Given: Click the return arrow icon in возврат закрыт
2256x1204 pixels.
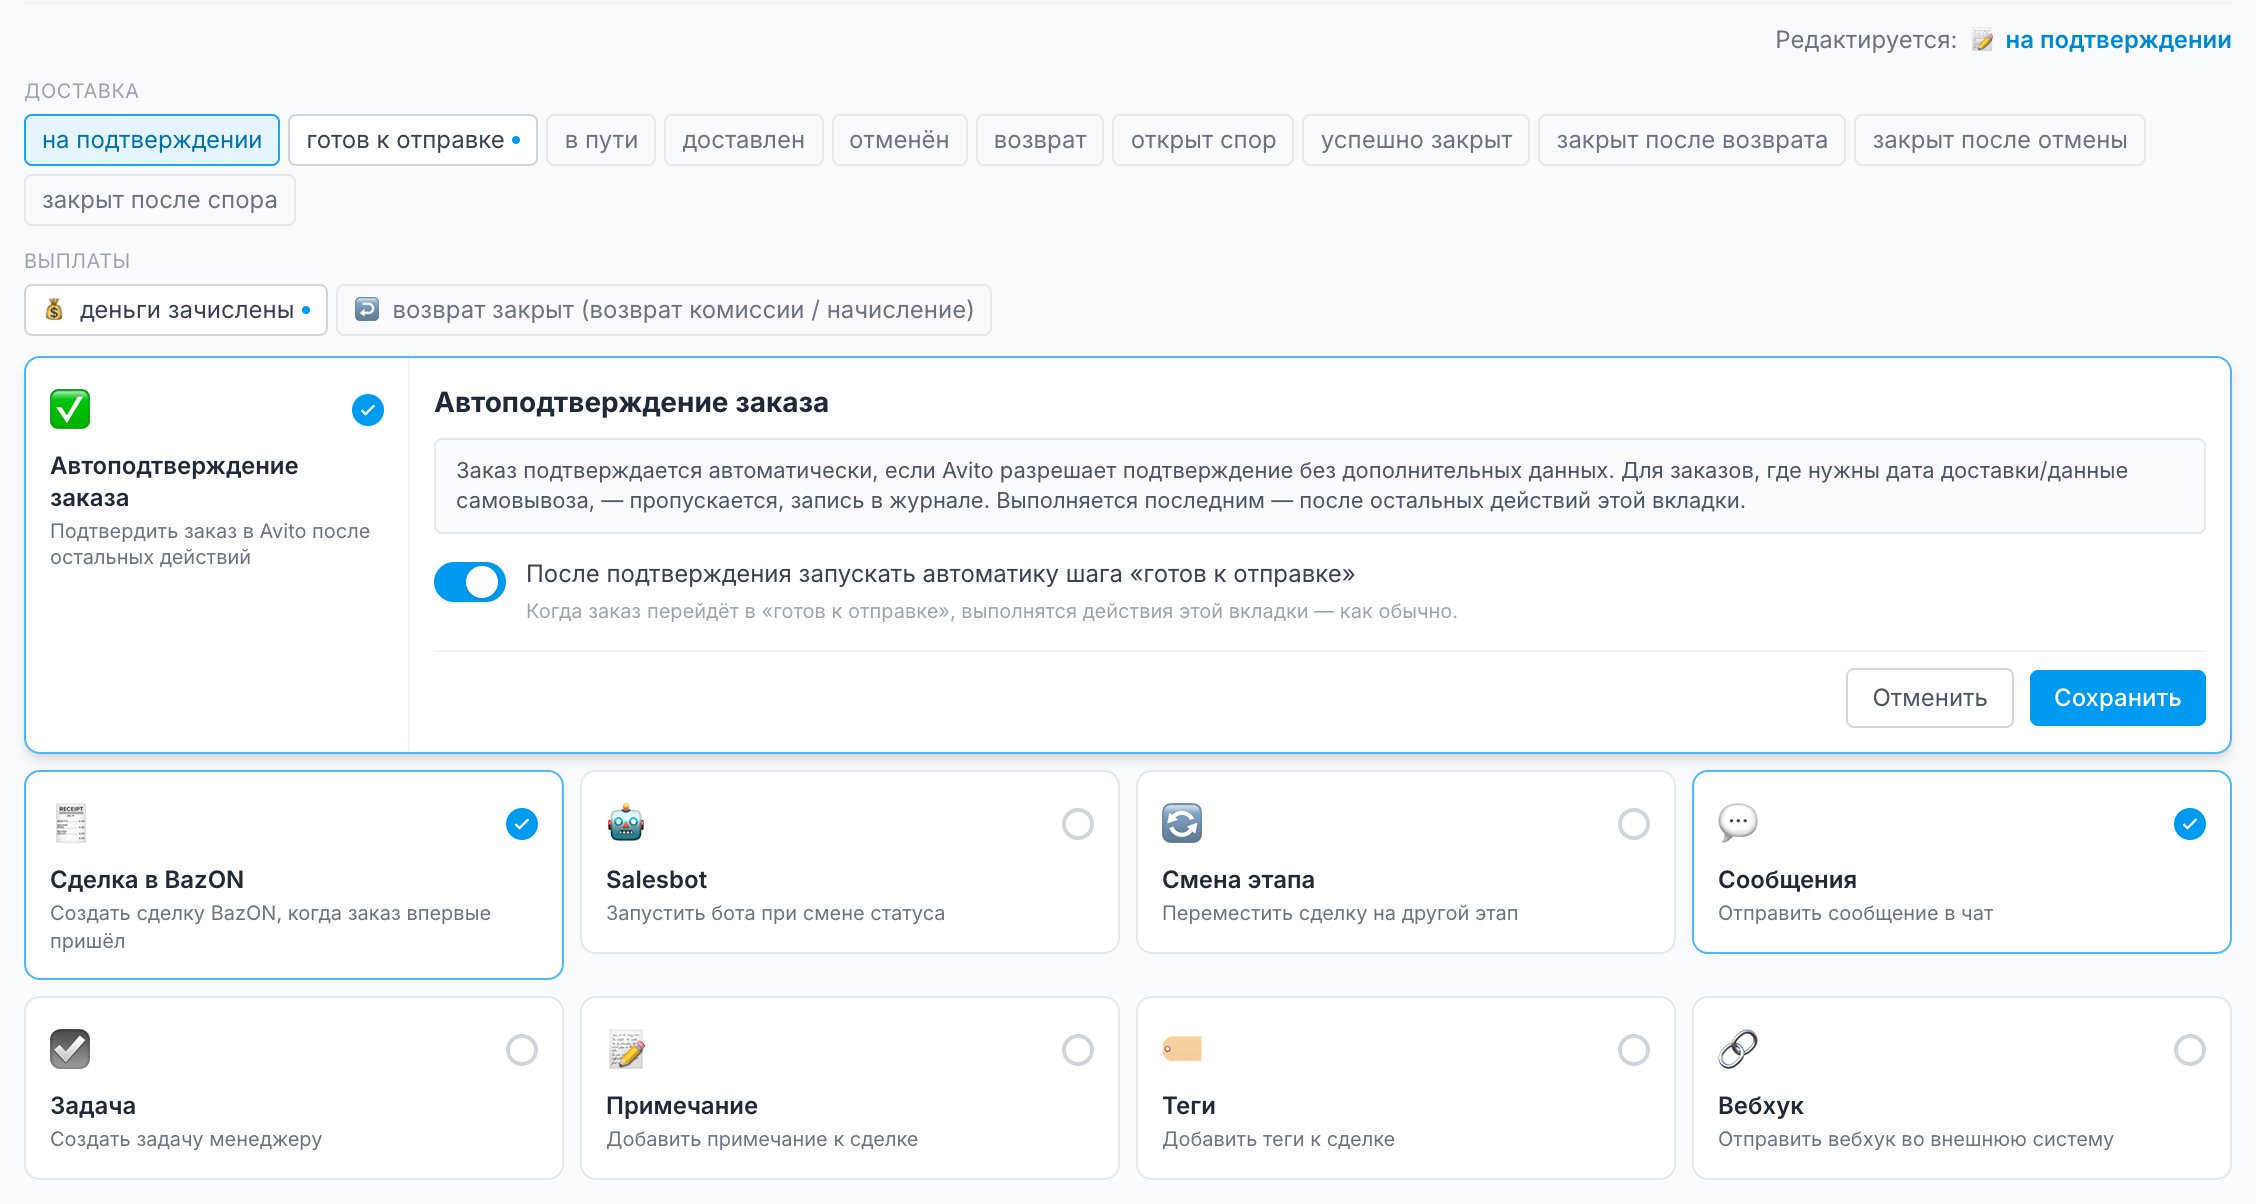Looking at the screenshot, I should click(x=367, y=309).
